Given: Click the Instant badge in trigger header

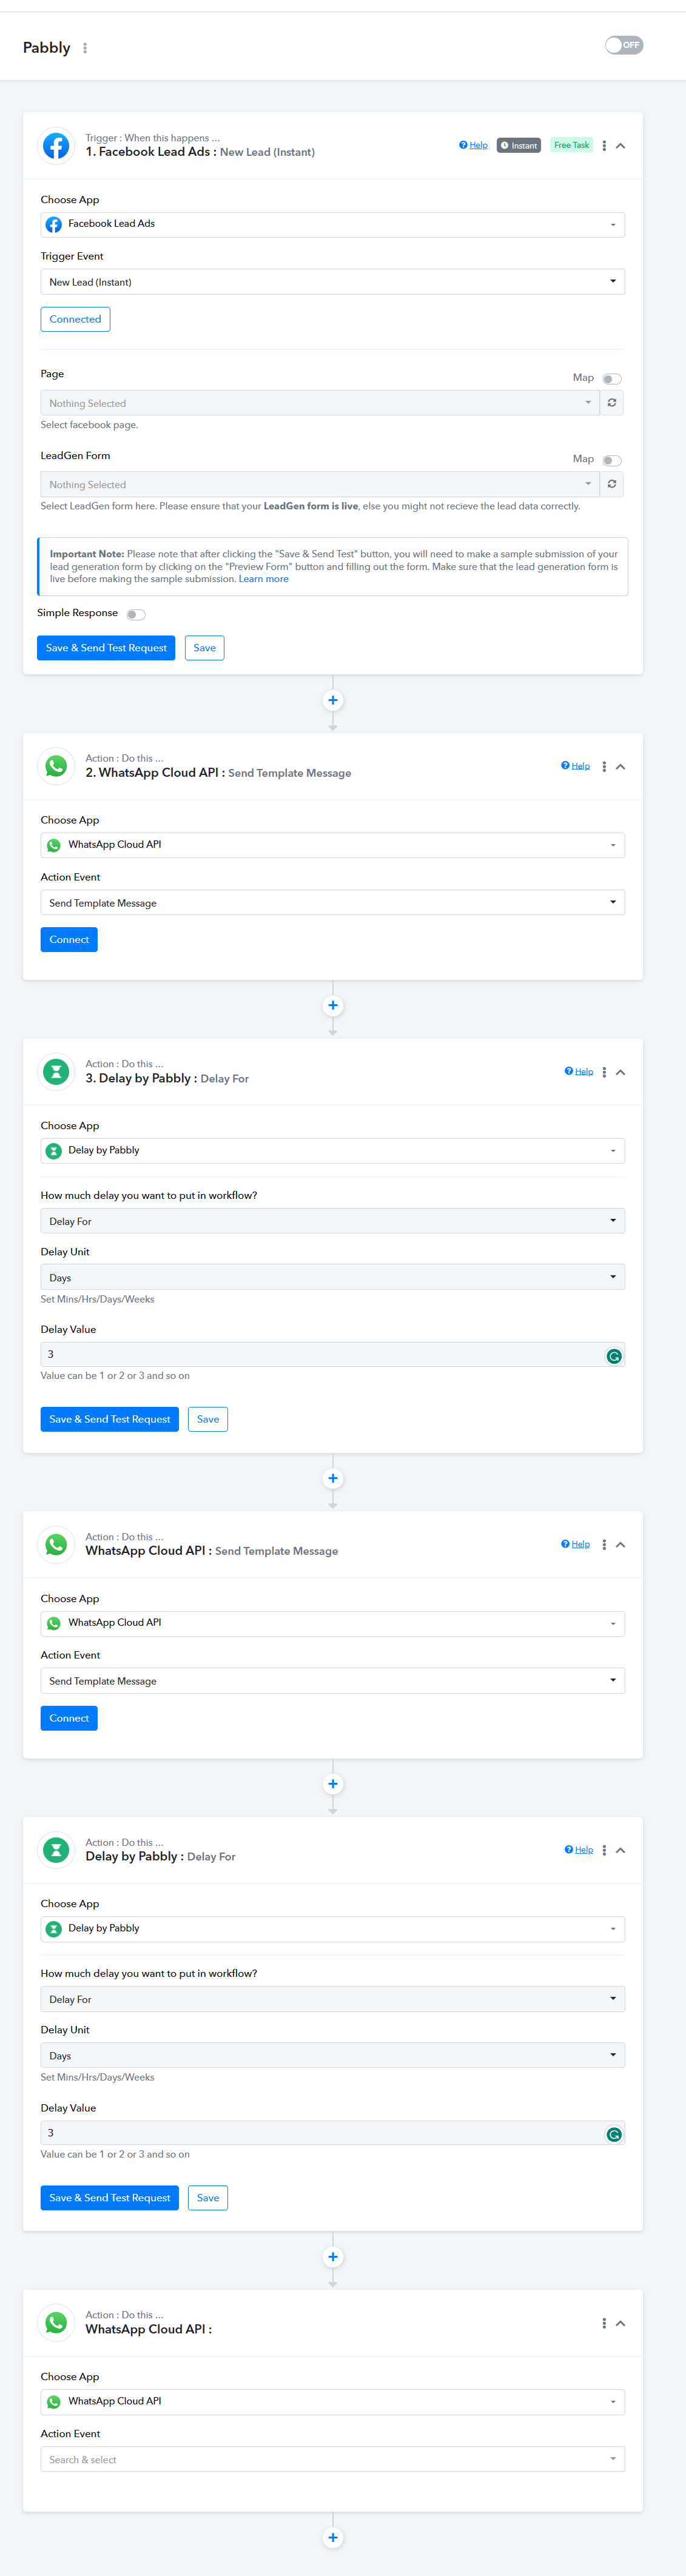Looking at the screenshot, I should click(519, 146).
